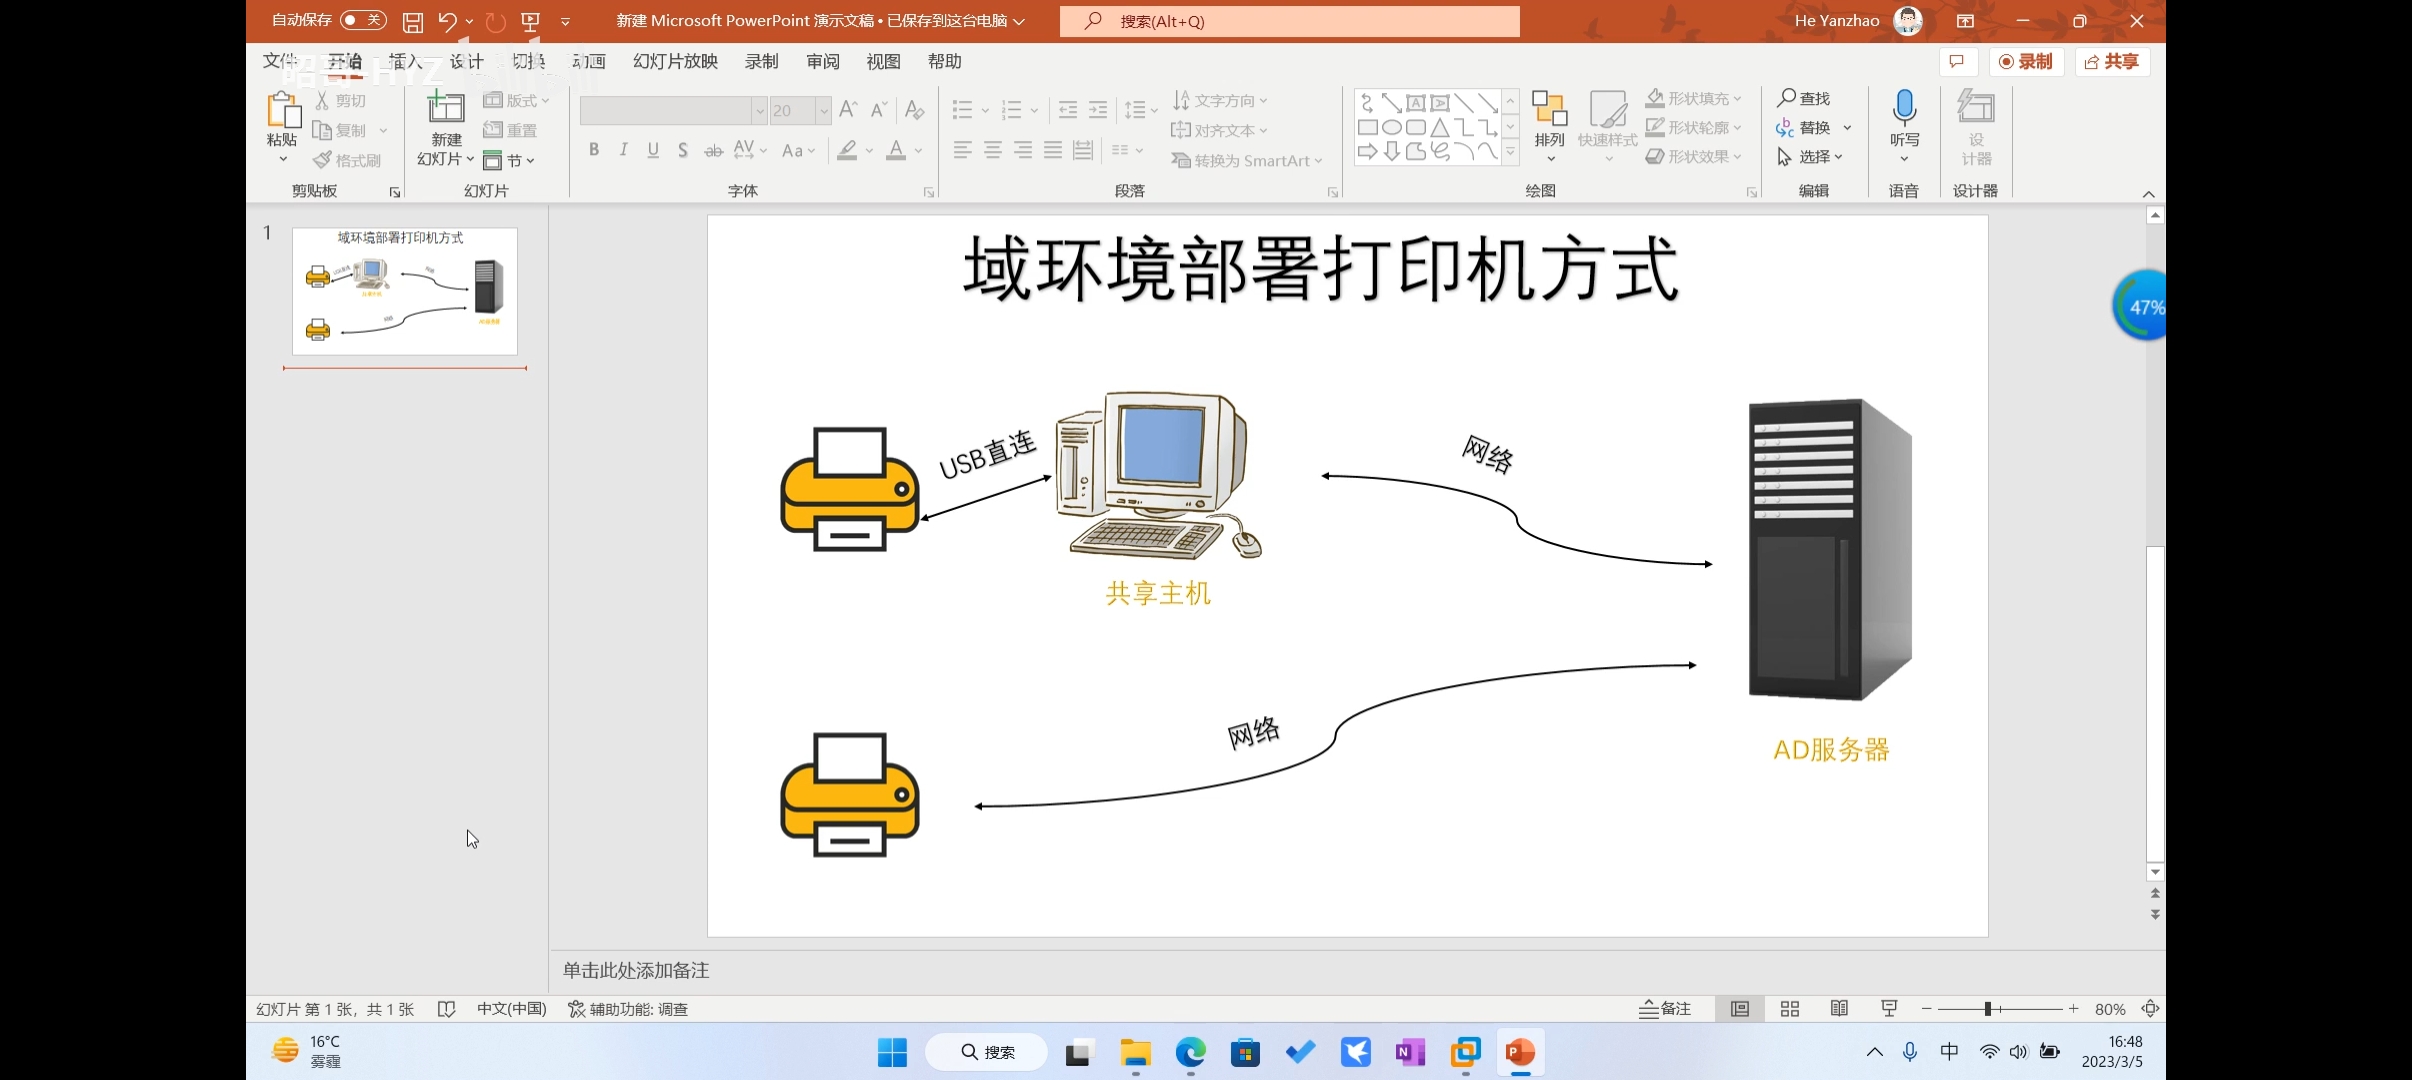Toggle normal view button in status bar
Screen dimensions: 2412x1080
(x=1740, y=1009)
